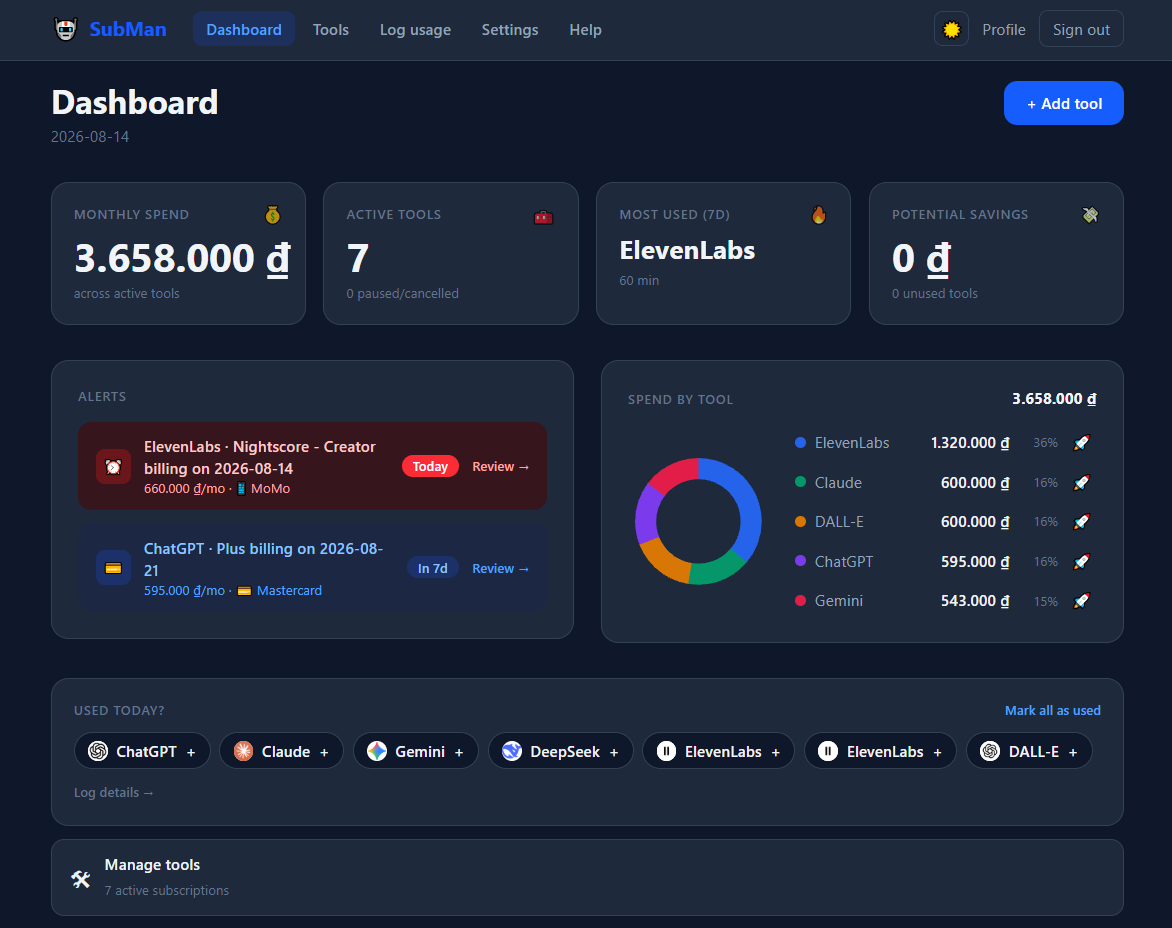Viewport: 1172px width, 928px height.
Task: Click the rocket icon in Gemini row
Action: [1082, 601]
